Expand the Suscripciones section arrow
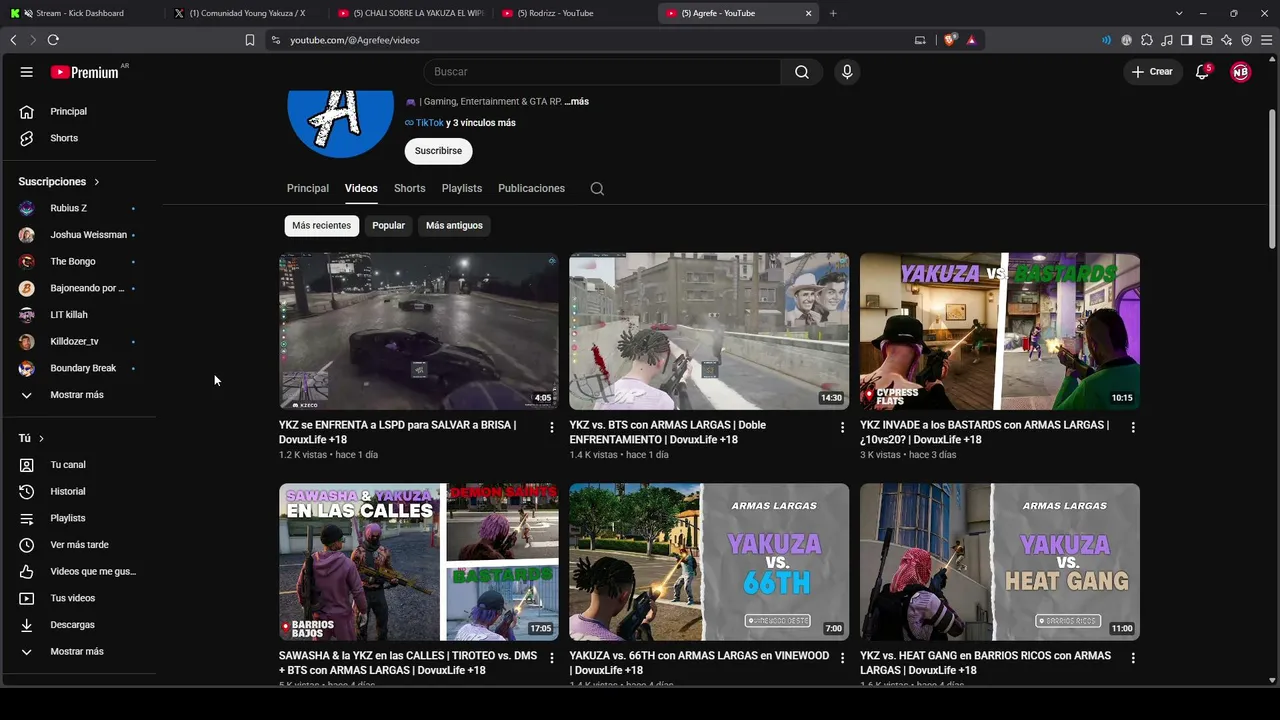 coord(97,182)
